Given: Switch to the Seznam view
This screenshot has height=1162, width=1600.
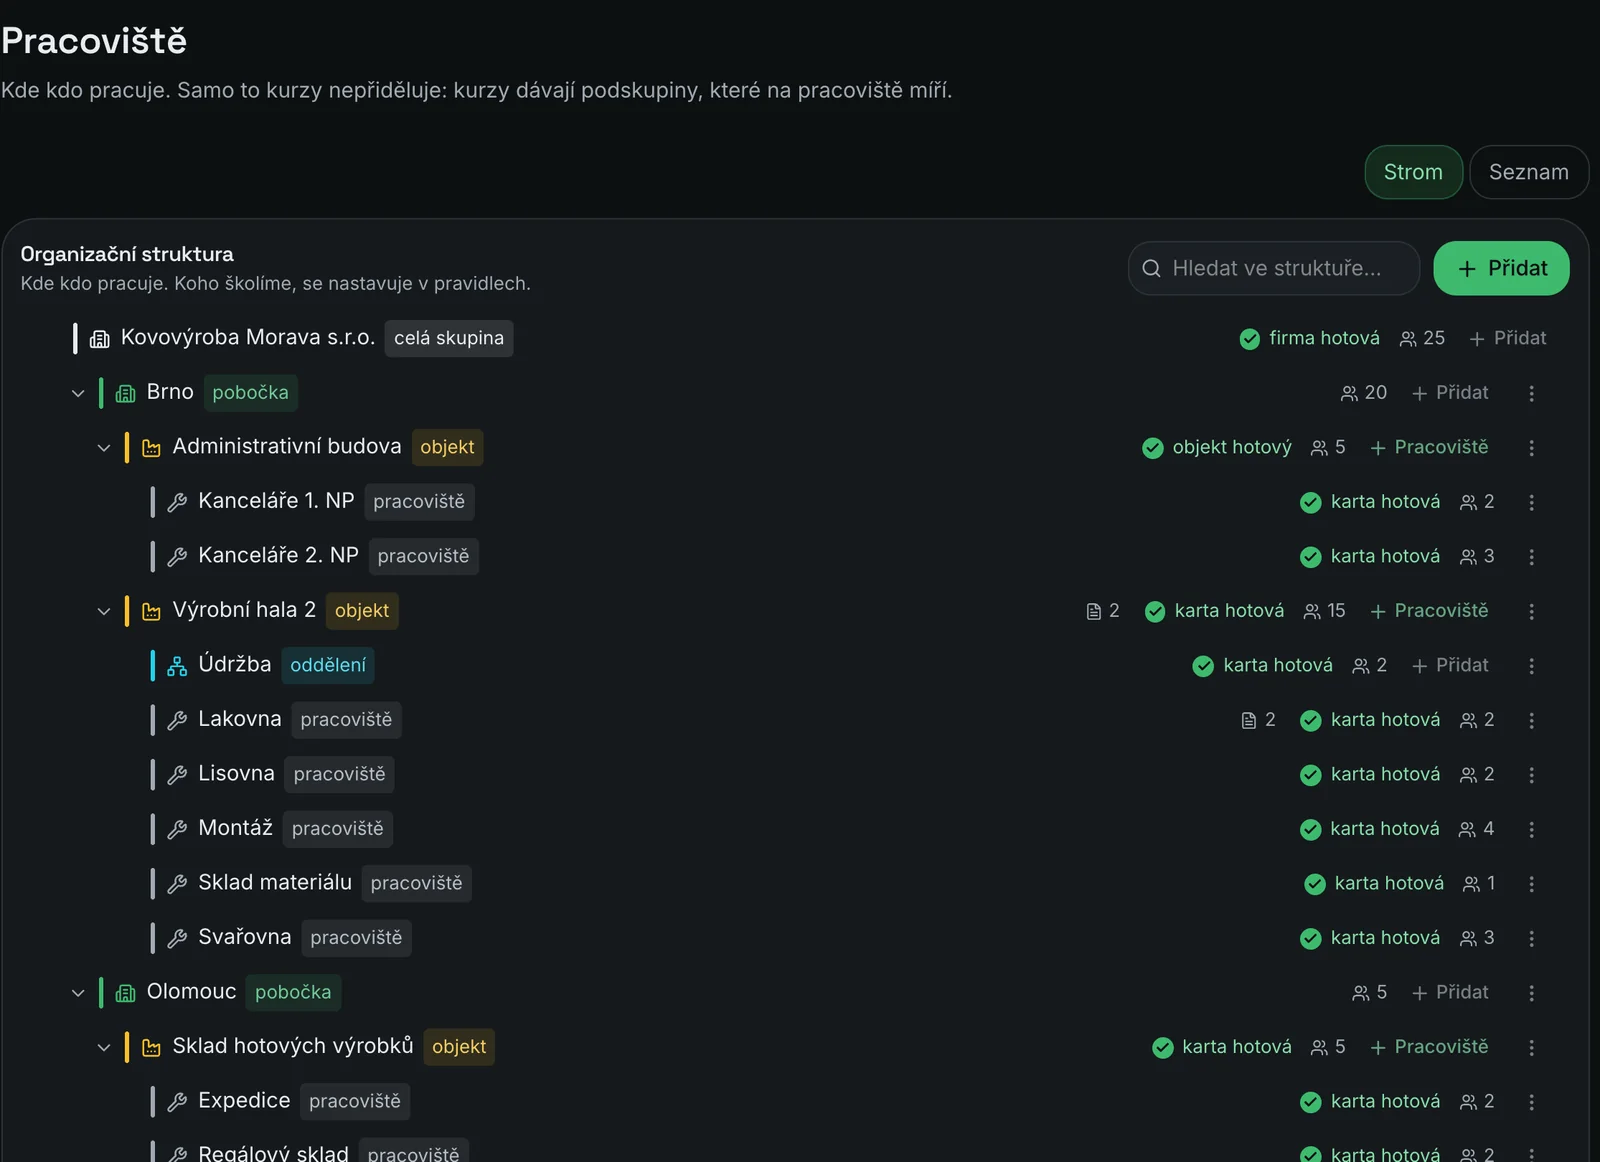Looking at the screenshot, I should coord(1529,172).
